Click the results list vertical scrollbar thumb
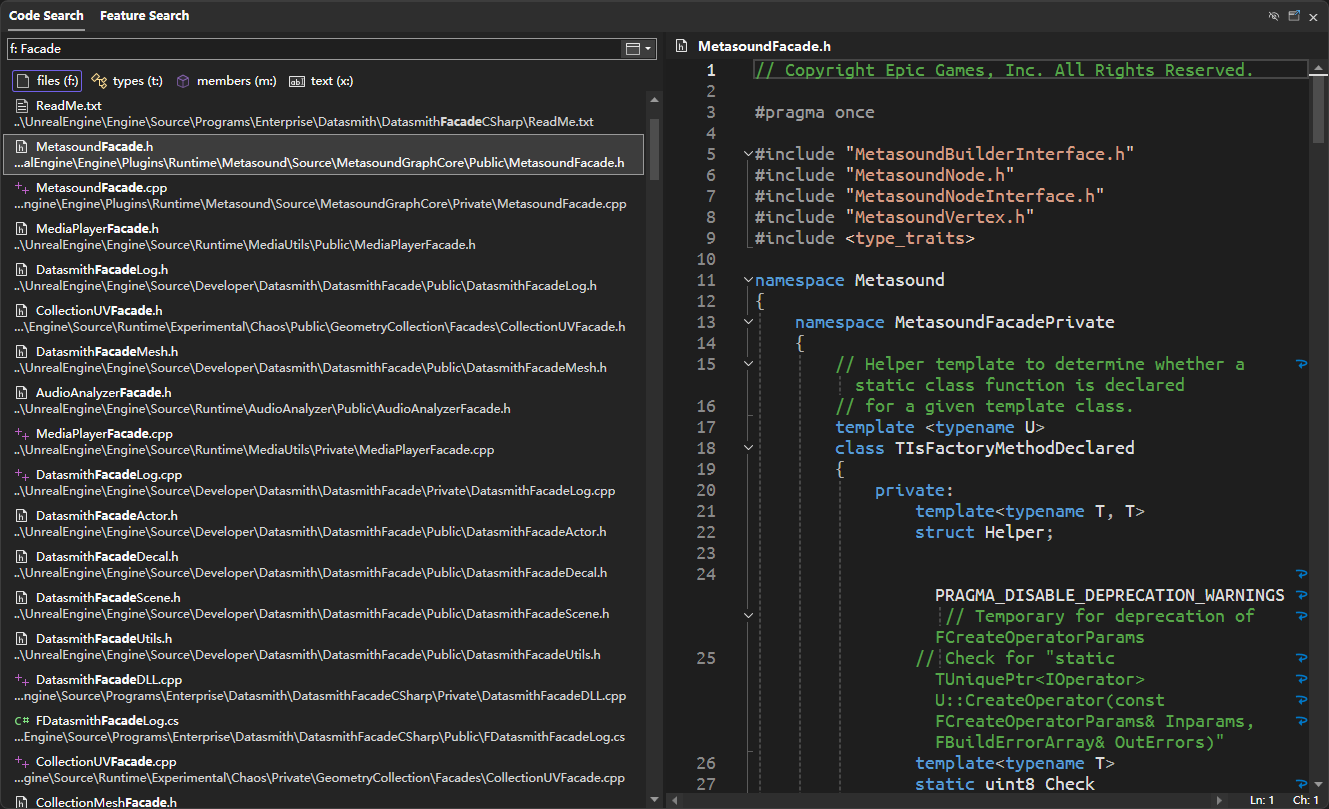Viewport: 1329px width, 809px height. pos(654,148)
